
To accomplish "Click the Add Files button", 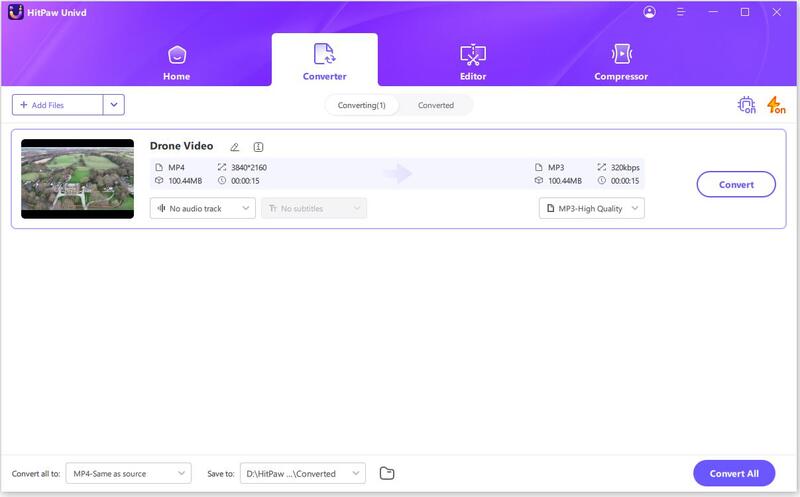I will (x=57, y=105).
